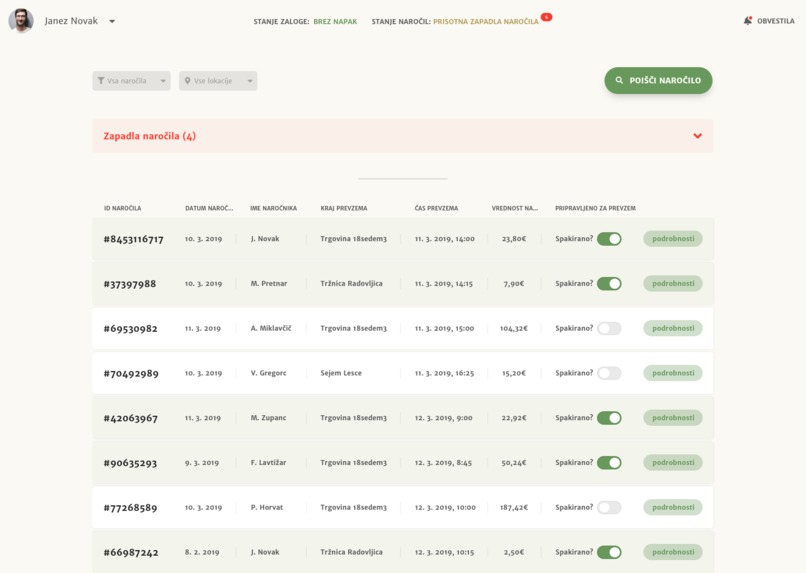Open podrobnosti for order #8453116717
806x573 pixels.
click(673, 239)
